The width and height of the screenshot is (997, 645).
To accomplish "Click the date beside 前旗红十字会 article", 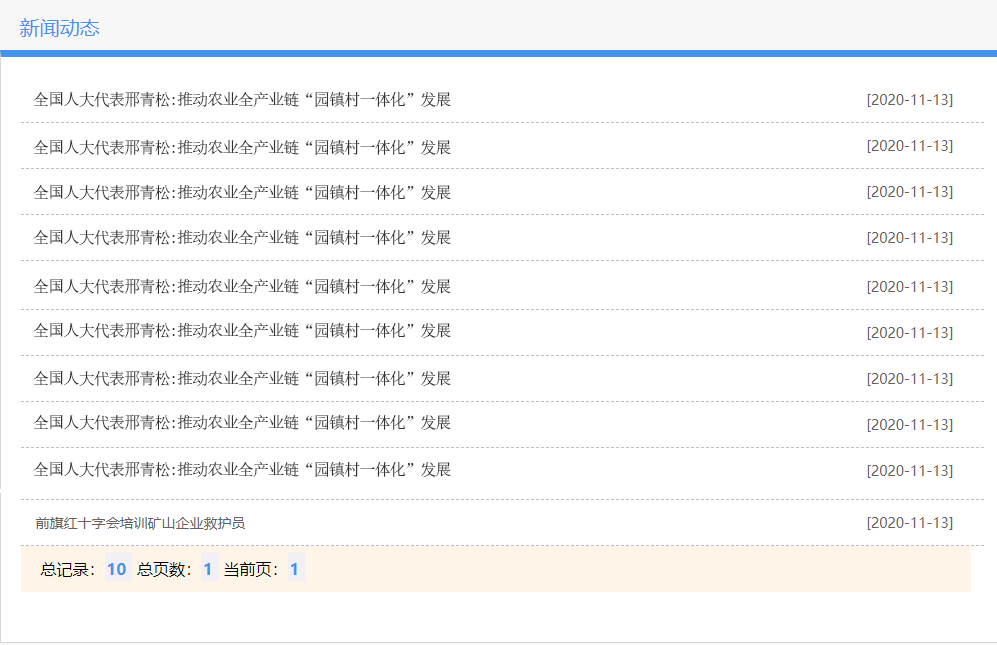I will [909, 523].
